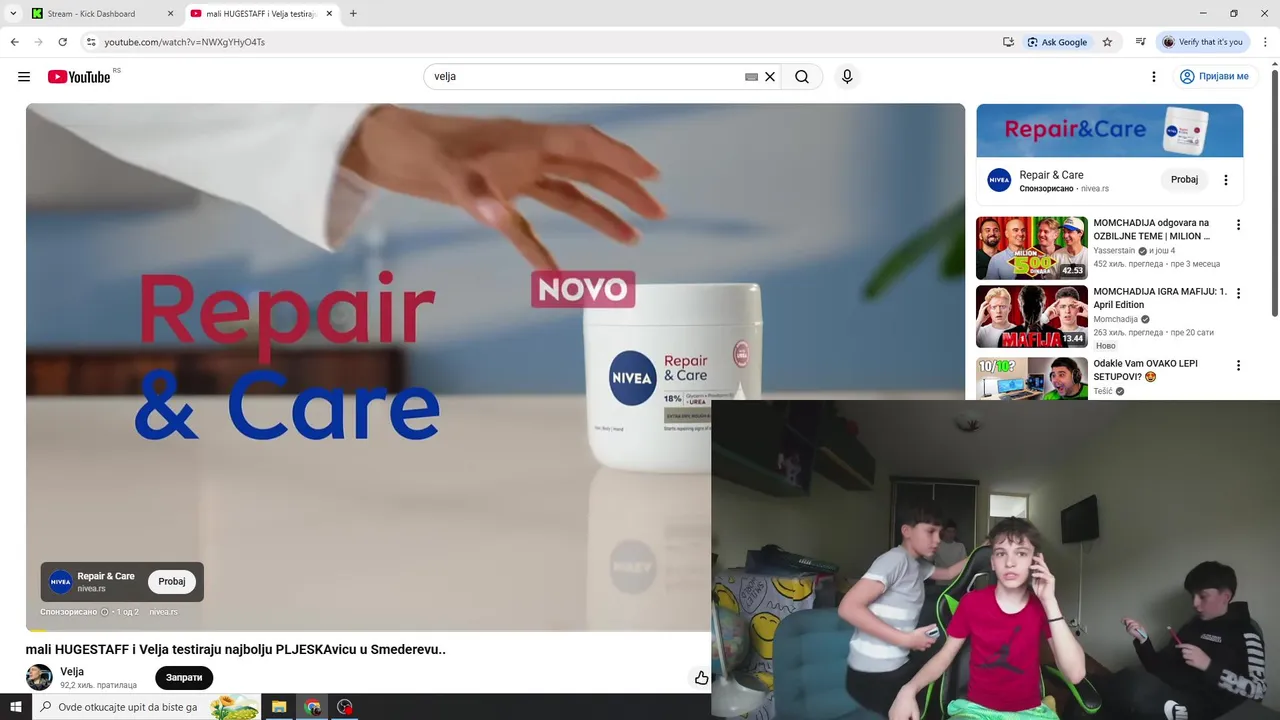Viewport: 1280px width, 720px height.
Task: Open the on-screen keyboard icon in search box
Action: point(751,77)
